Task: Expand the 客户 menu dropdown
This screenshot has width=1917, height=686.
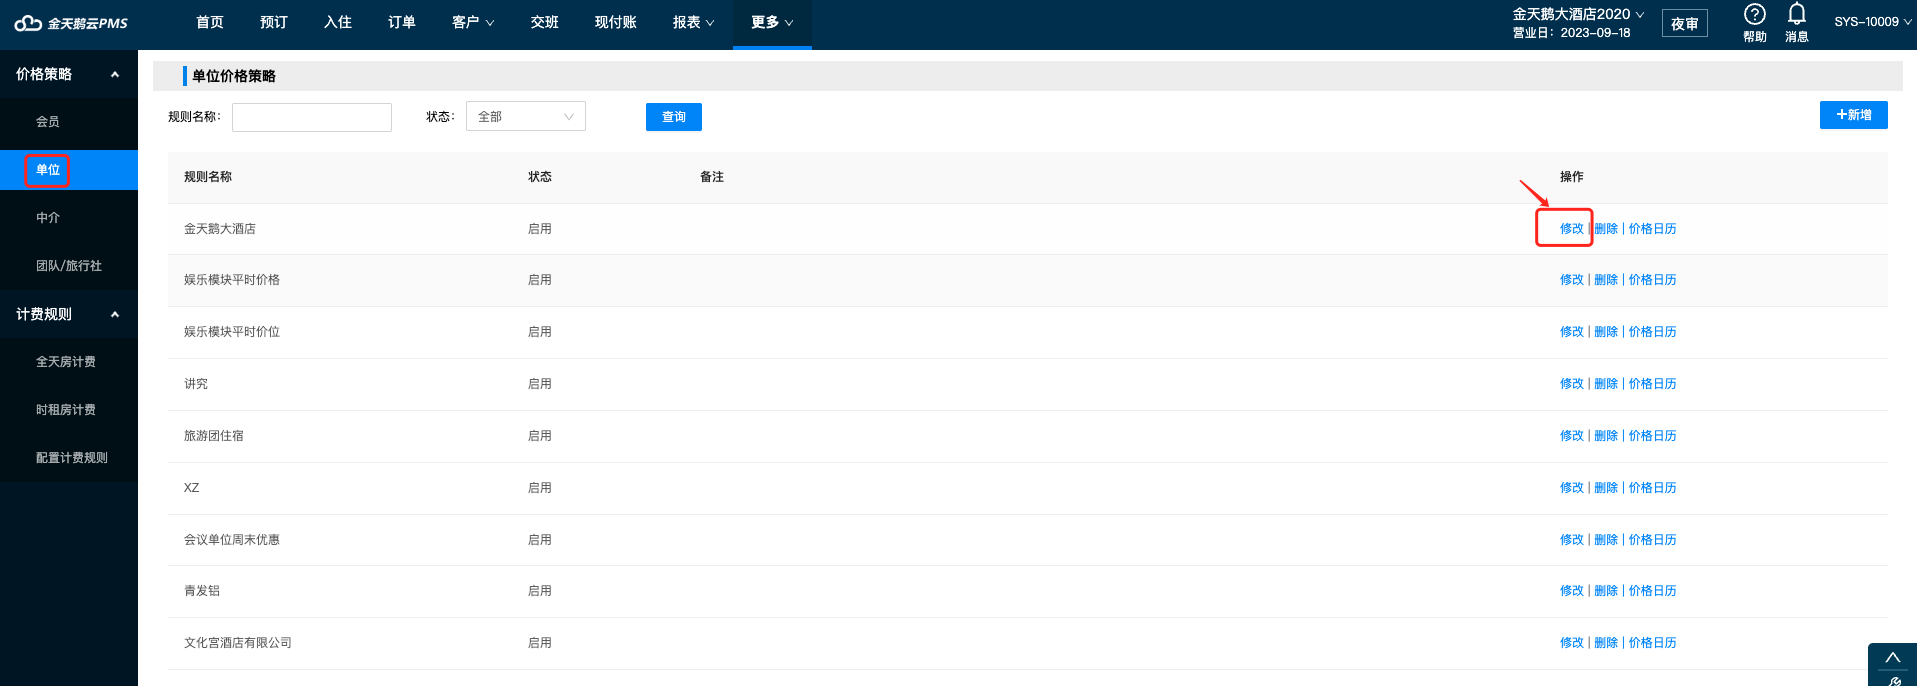Action: point(473,23)
